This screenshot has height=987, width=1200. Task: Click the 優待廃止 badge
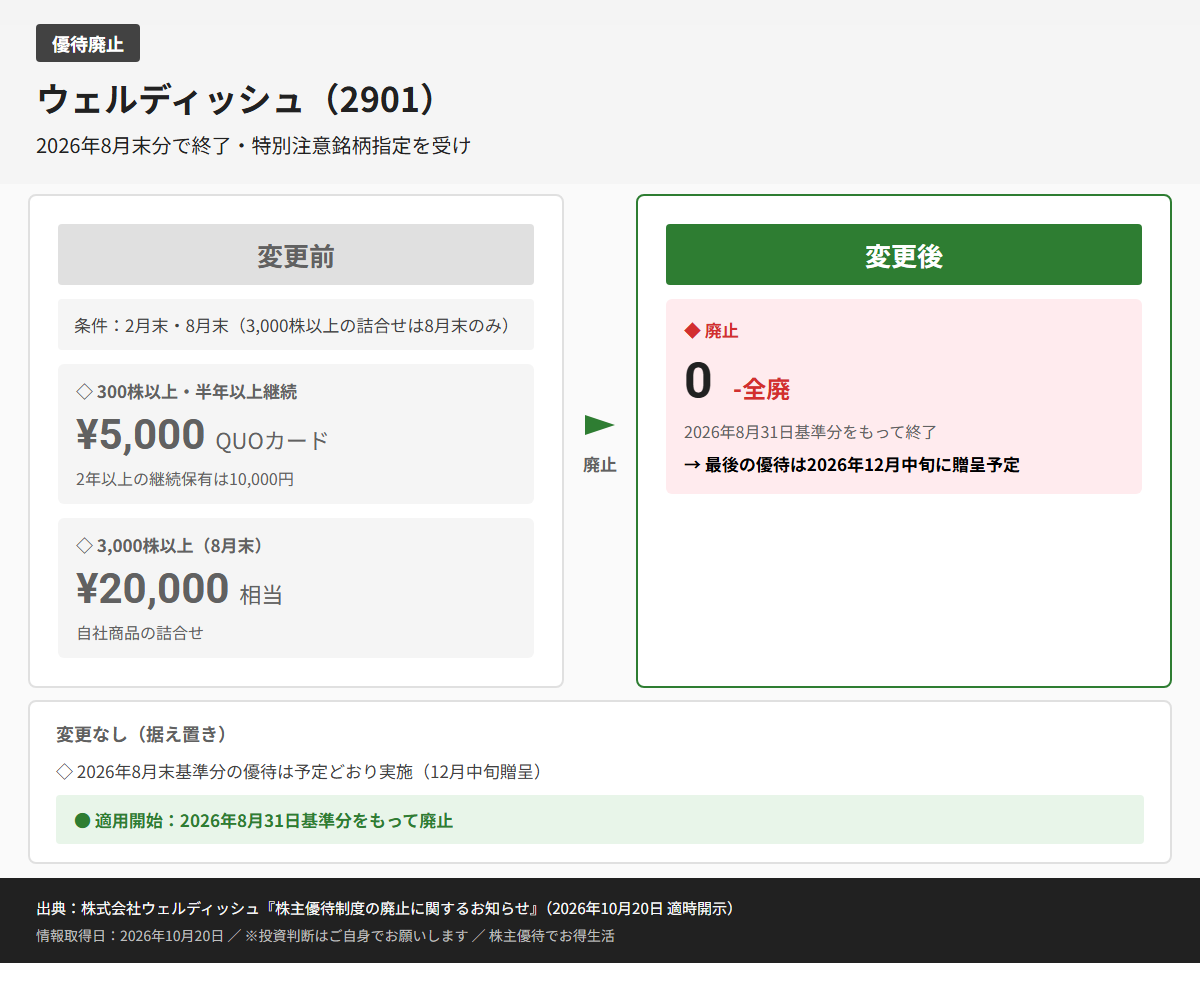(88, 43)
